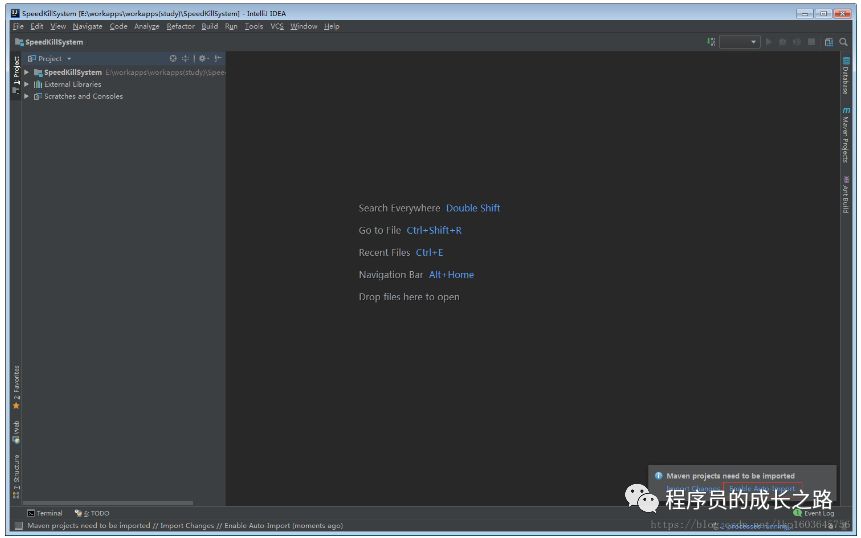861x538 pixels.
Task: Click Maven projects need to be imported title
Action: (730, 476)
